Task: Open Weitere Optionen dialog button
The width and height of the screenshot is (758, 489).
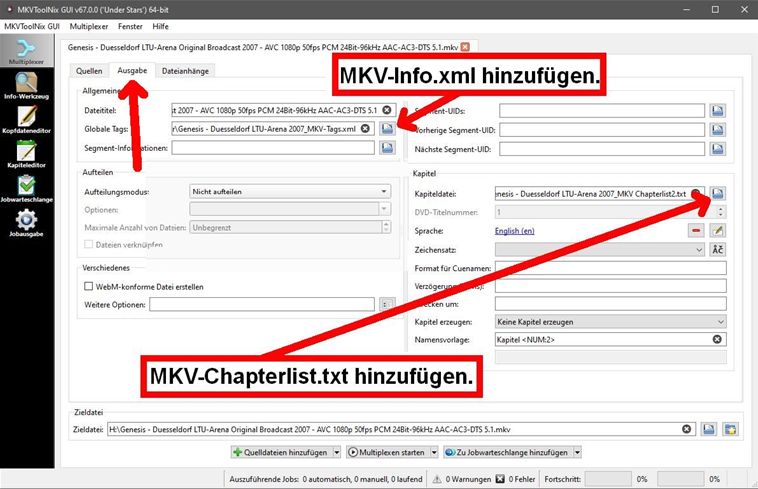Action: 387,304
